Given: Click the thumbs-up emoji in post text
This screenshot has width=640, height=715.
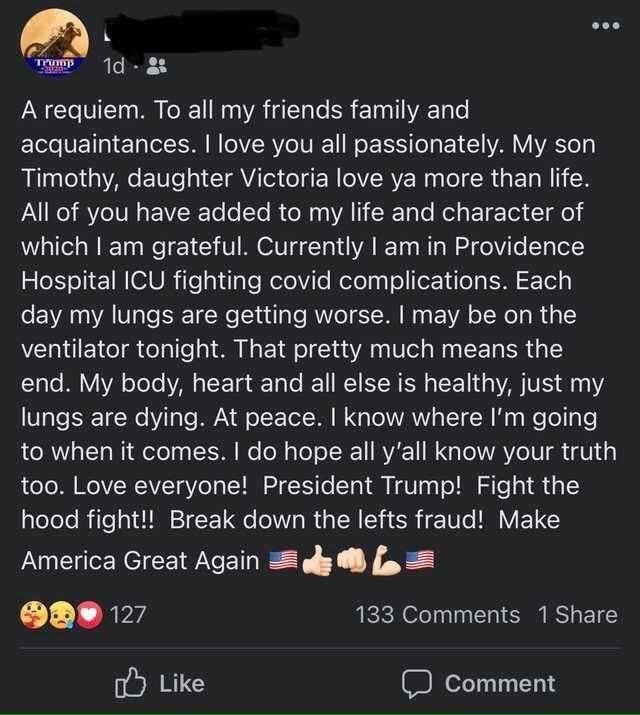Looking at the screenshot, I should pos(318,561).
